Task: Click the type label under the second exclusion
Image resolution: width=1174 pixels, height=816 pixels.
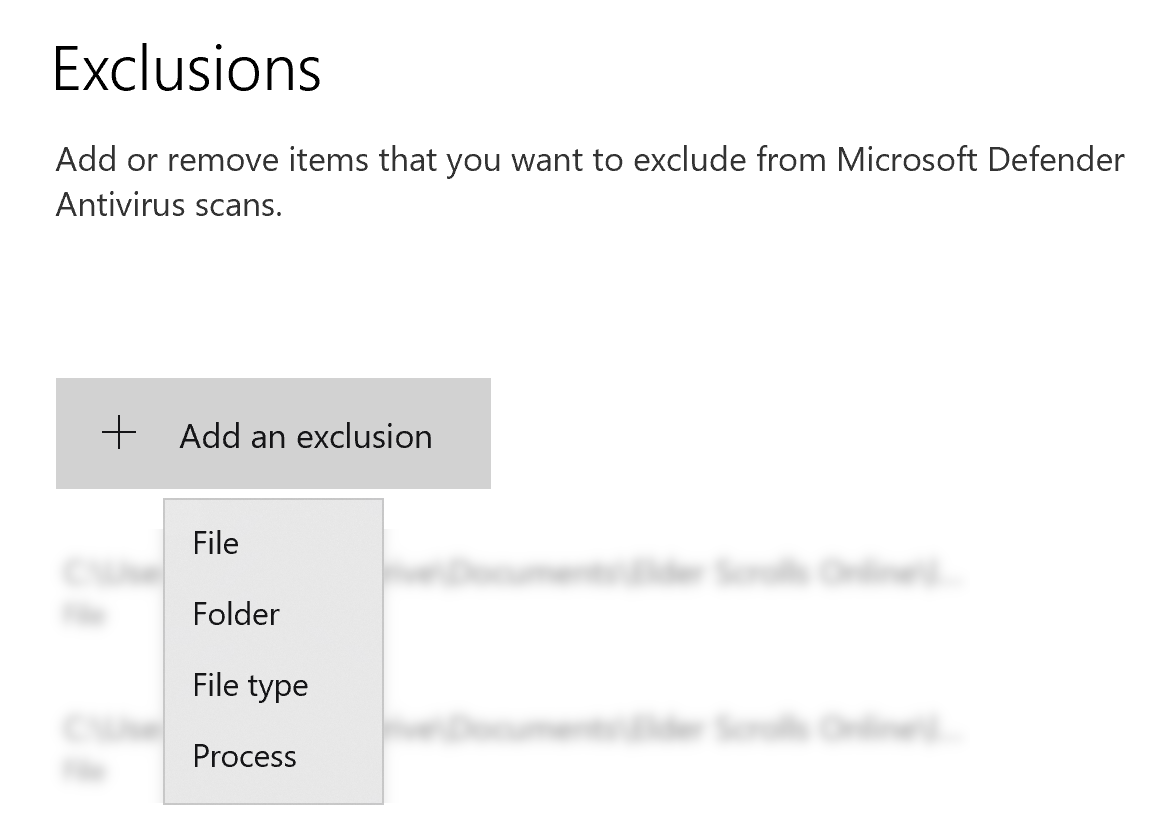Action: [84, 771]
